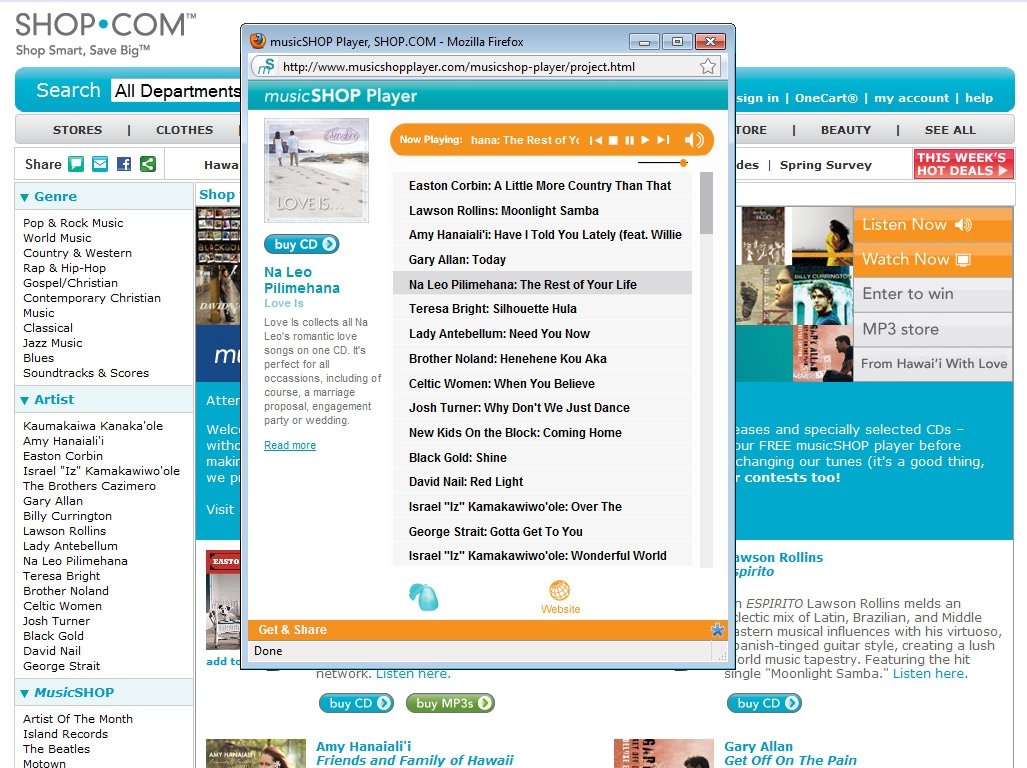Play Gary Allan: Today
The height and width of the screenshot is (768, 1027).
[x=542, y=260]
